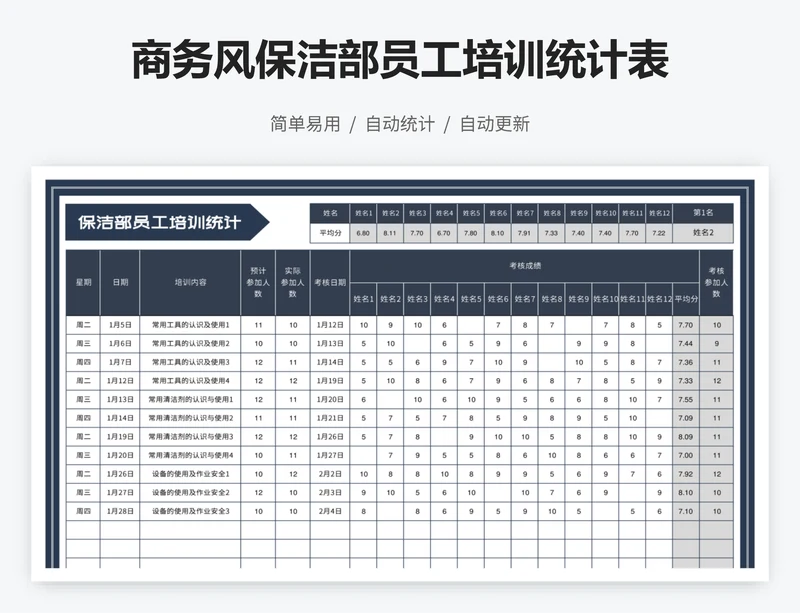Screen dimensions: 800x613
Task: Click the 日期 column header
Action: (120, 282)
